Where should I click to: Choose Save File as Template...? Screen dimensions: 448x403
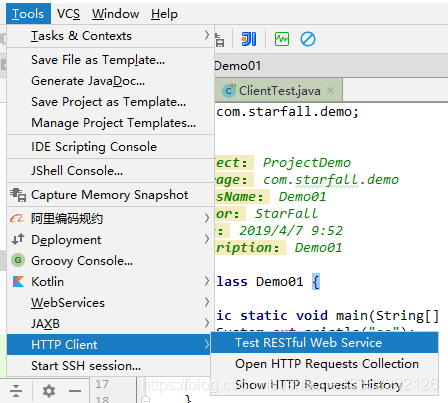tap(110, 60)
